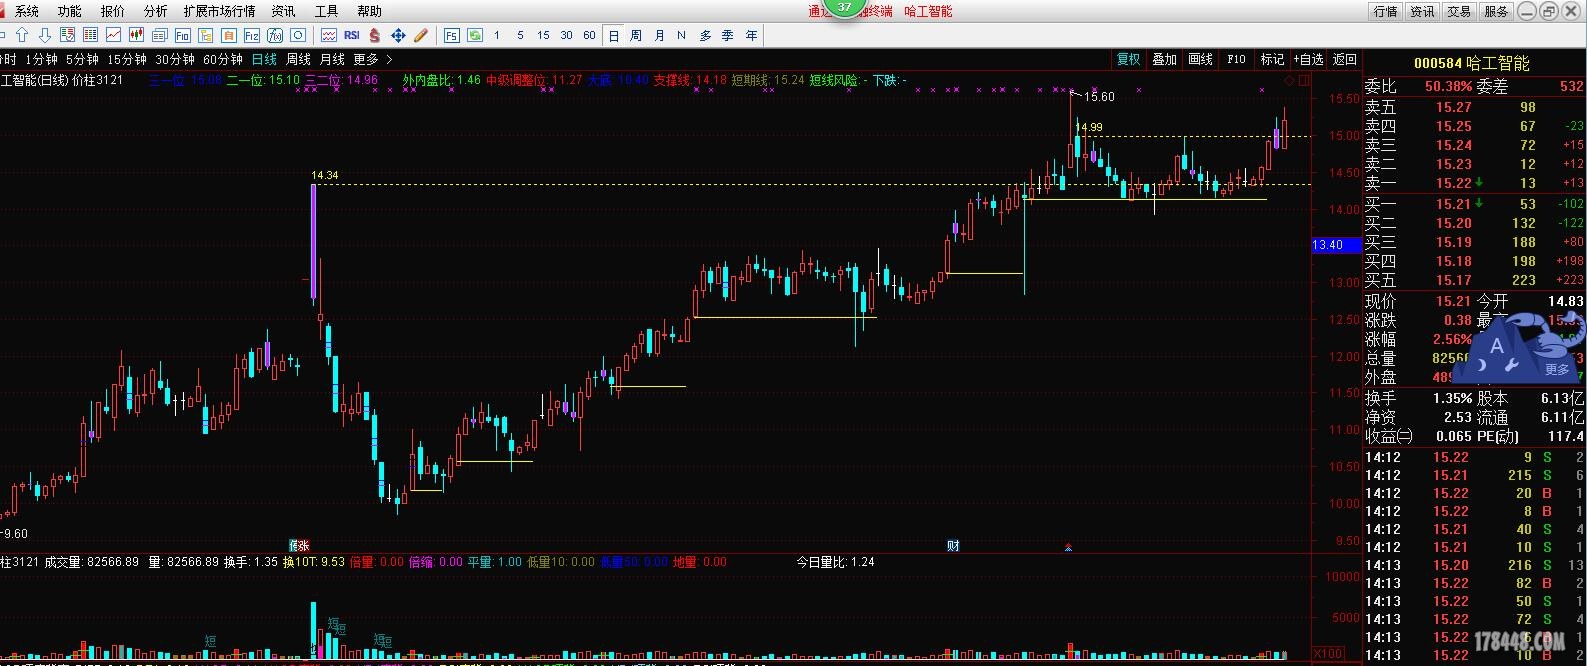The width and height of the screenshot is (1587, 666).
Task: Click the checklist notes toolbar icon
Action: (67, 35)
